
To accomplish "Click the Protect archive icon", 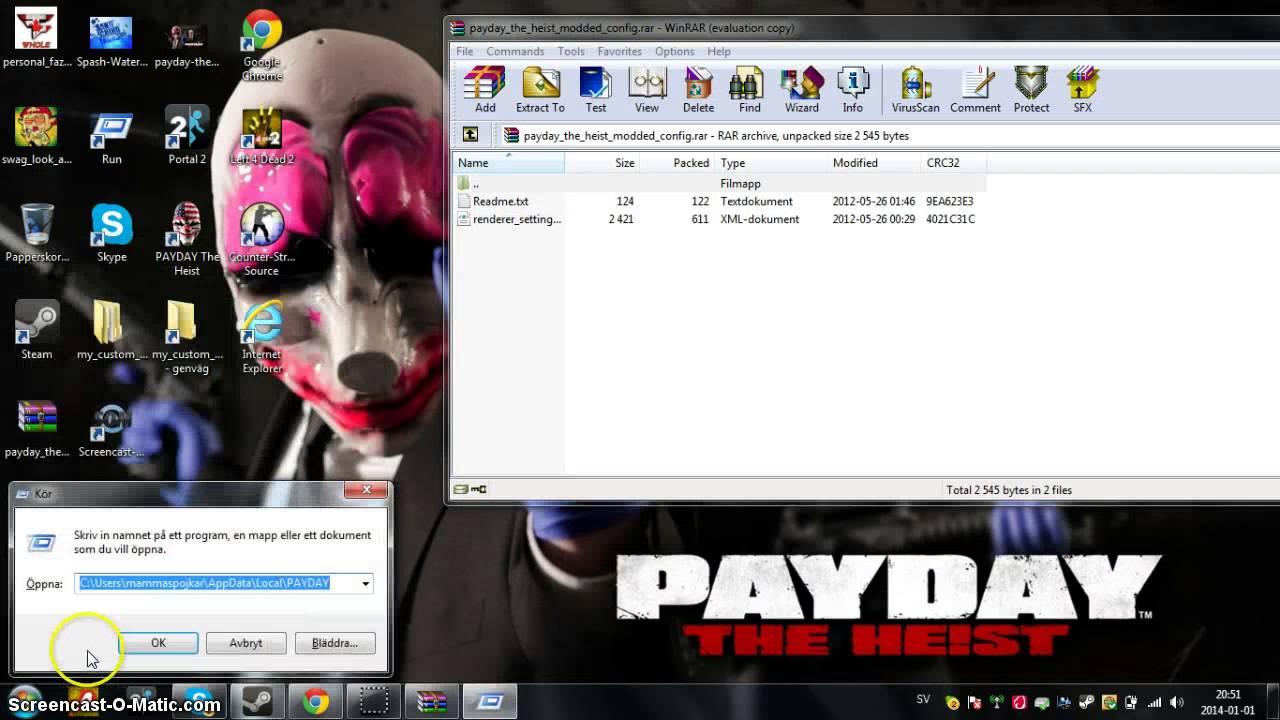I will pos(1031,90).
